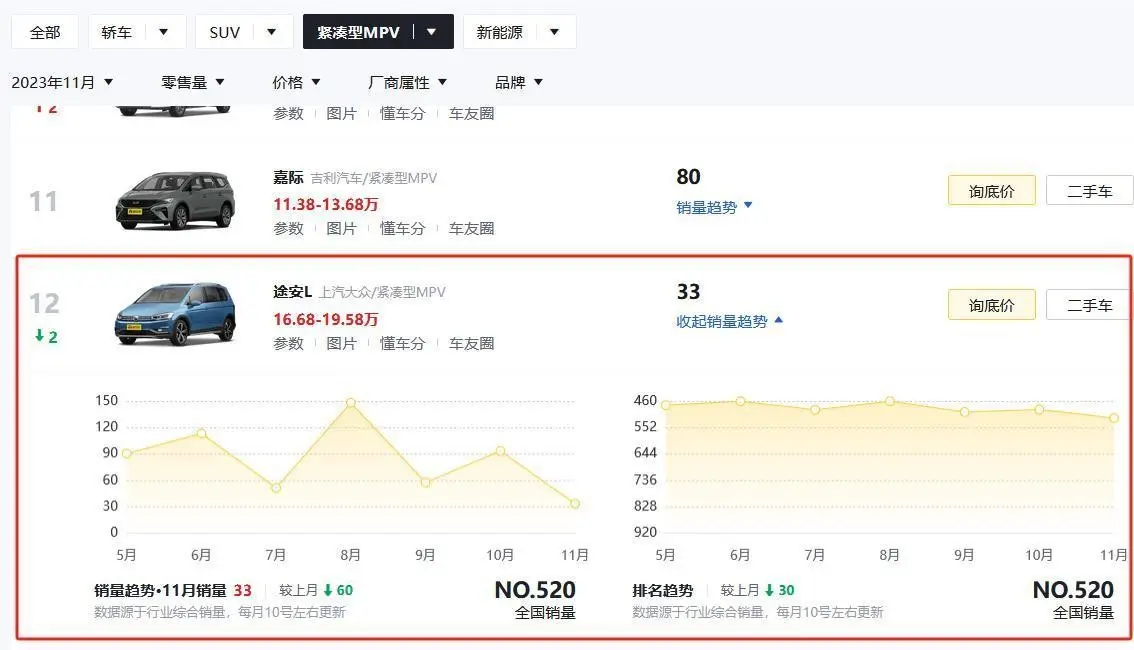Select the 6月 data point on sales chart
Screen dimensions: 1134x650
[x=202, y=433]
